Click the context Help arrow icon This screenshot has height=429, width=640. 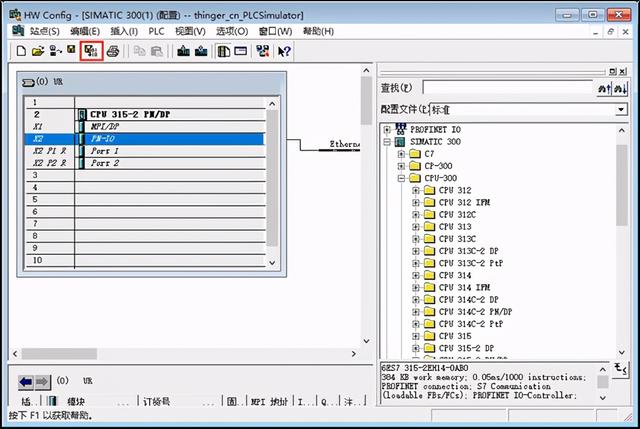(285, 50)
